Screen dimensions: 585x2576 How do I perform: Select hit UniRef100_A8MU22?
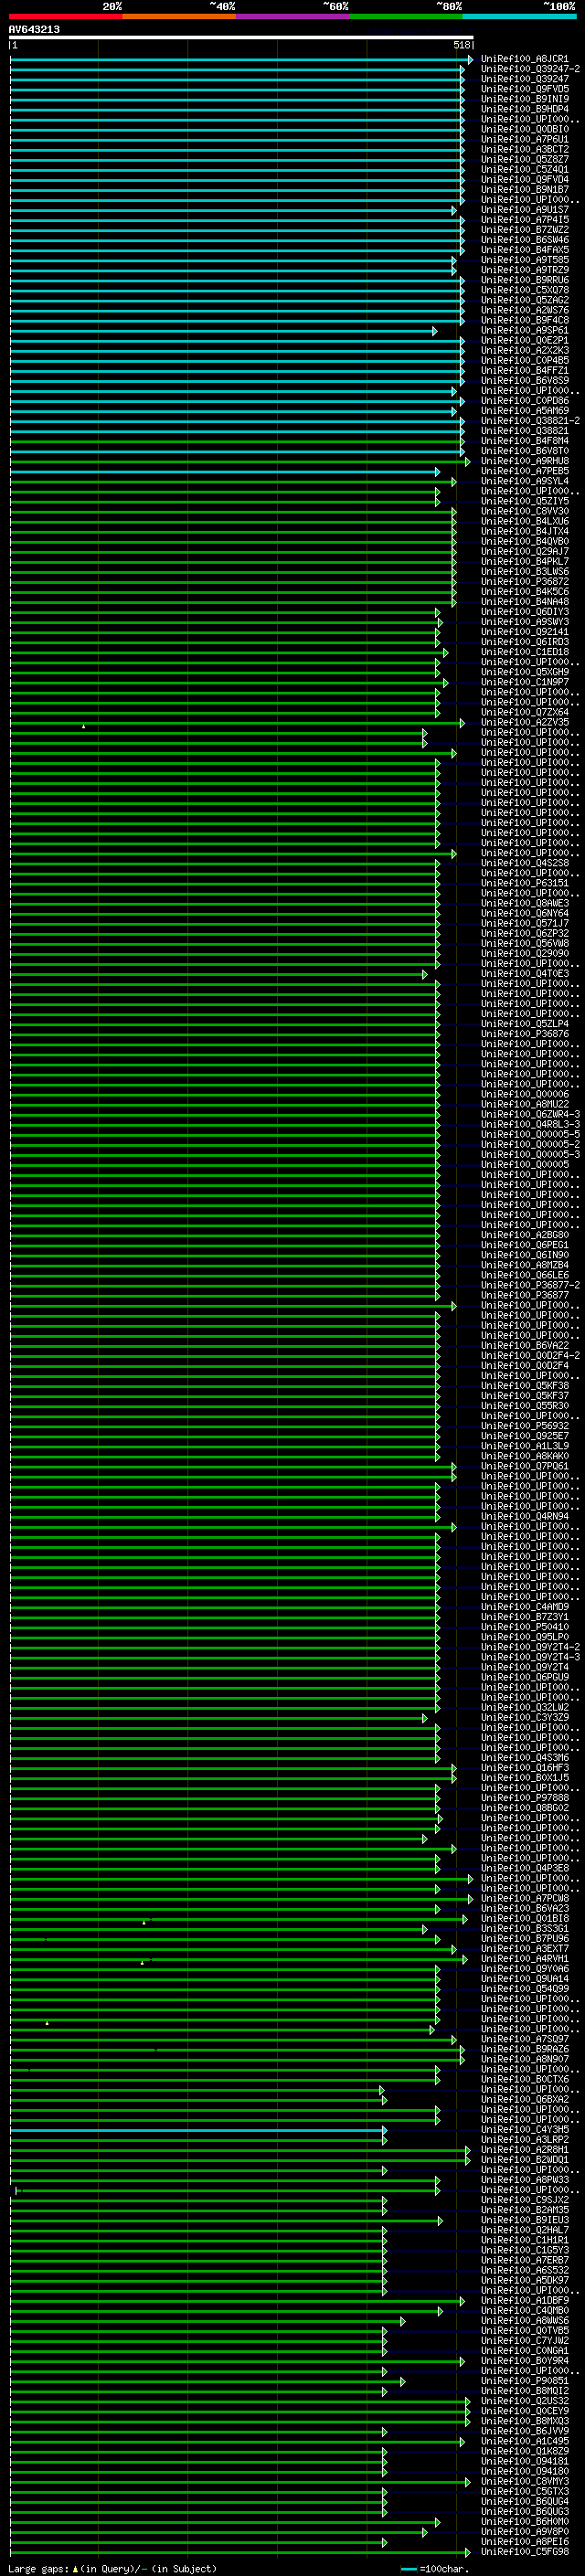click(524, 1104)
